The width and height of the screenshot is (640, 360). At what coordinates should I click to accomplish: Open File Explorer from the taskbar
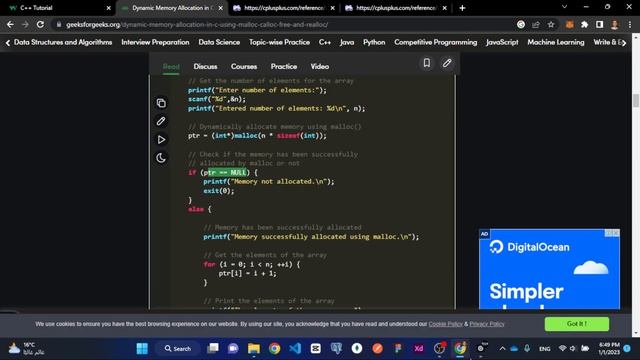254,349
